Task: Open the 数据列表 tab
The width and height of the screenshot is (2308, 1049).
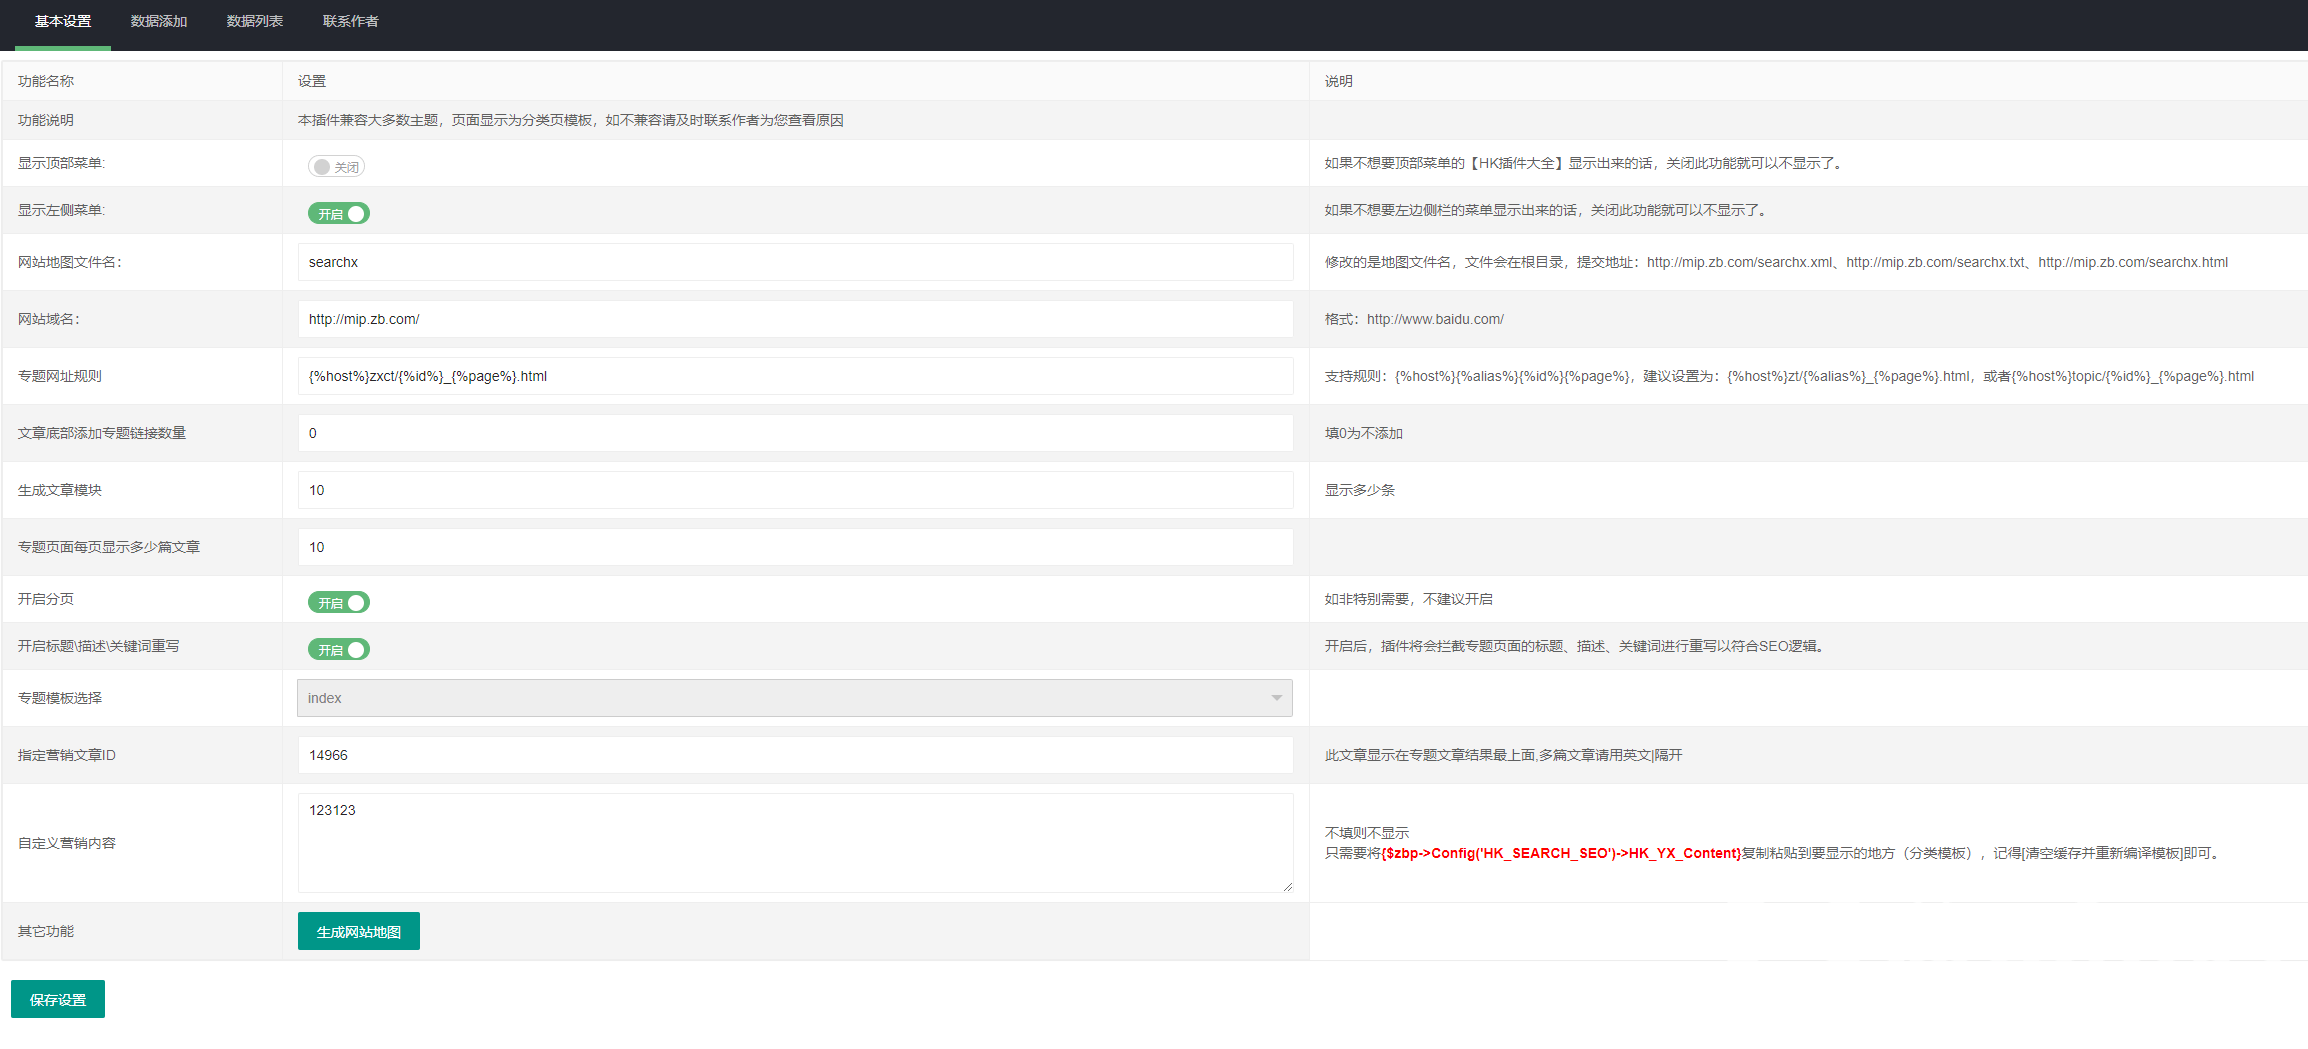Action: (255, 22)
